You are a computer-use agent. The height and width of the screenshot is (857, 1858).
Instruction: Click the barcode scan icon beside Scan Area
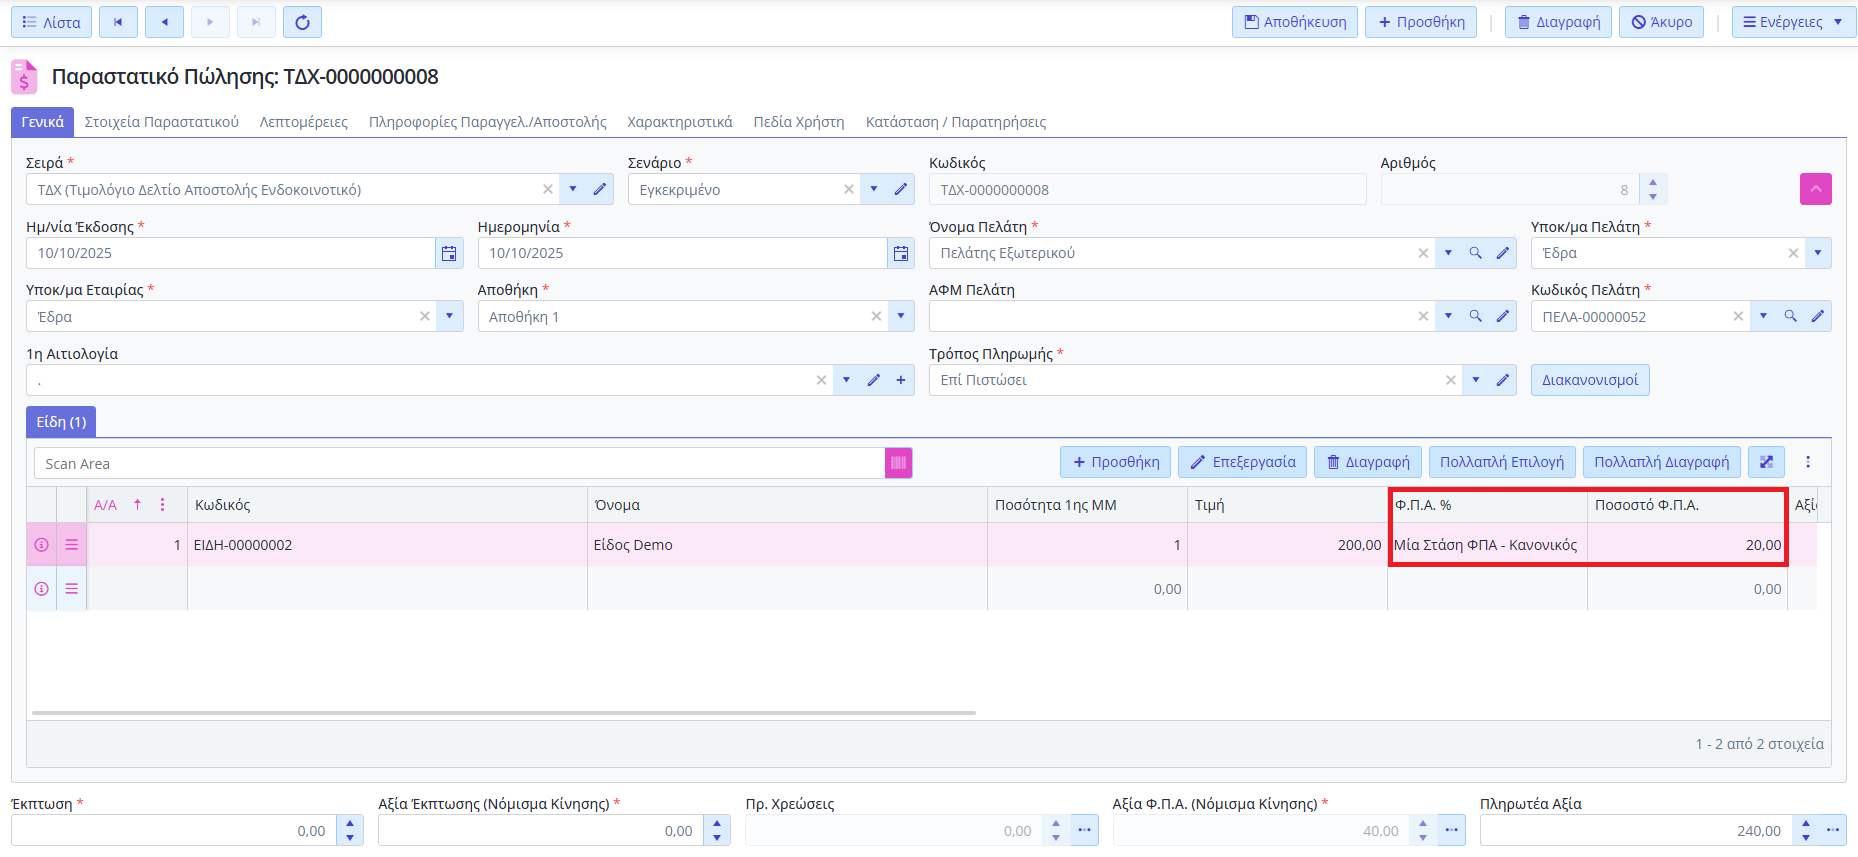pyautogui.click(x=898, y=463)
